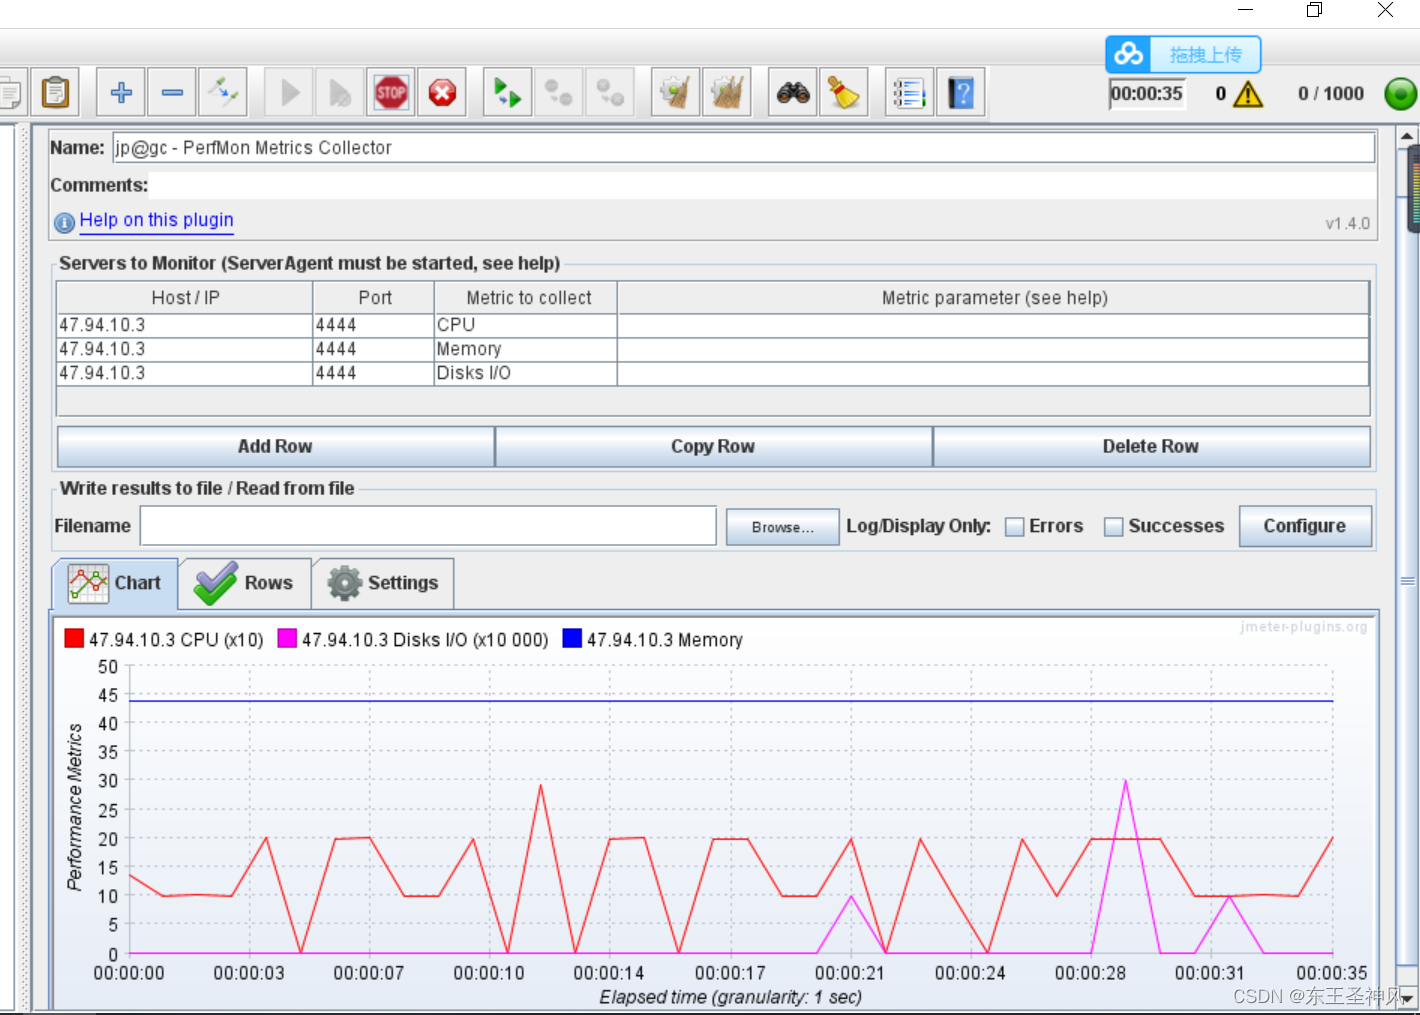This screenshot has width=1420, height=1015.
Task: Open search with the binoculars icon
Action: (793, 93)
